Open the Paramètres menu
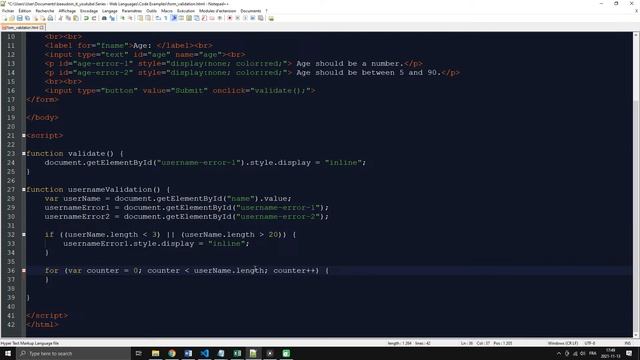The image size is (640, 360). (x=132, y=11)
